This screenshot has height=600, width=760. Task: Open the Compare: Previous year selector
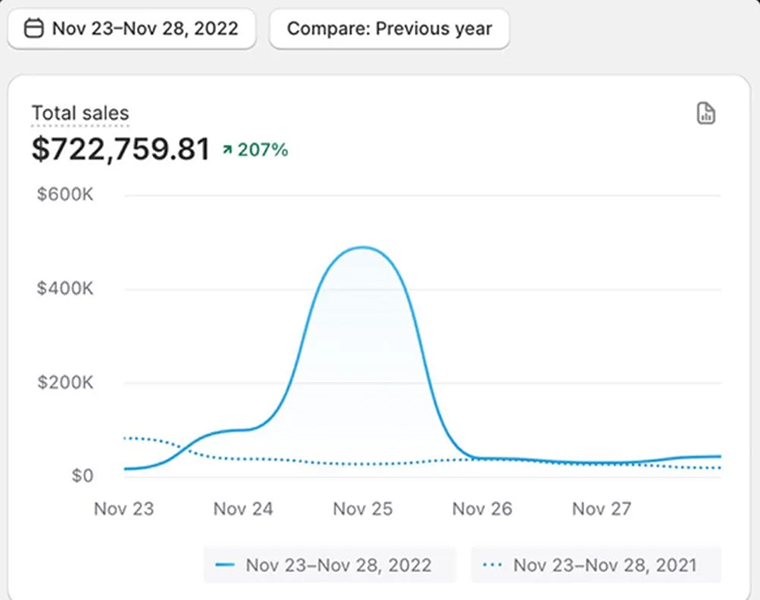pos(389,29)
